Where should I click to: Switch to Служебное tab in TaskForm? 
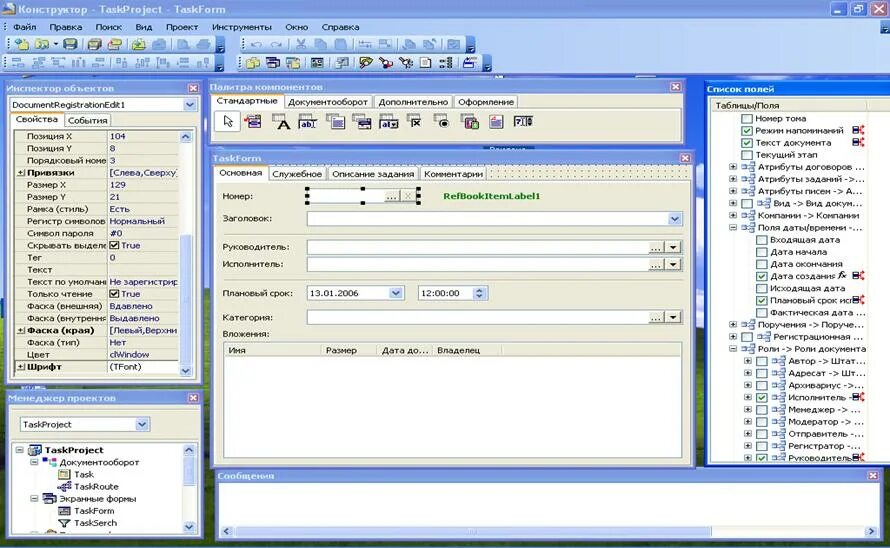(296, 174)
